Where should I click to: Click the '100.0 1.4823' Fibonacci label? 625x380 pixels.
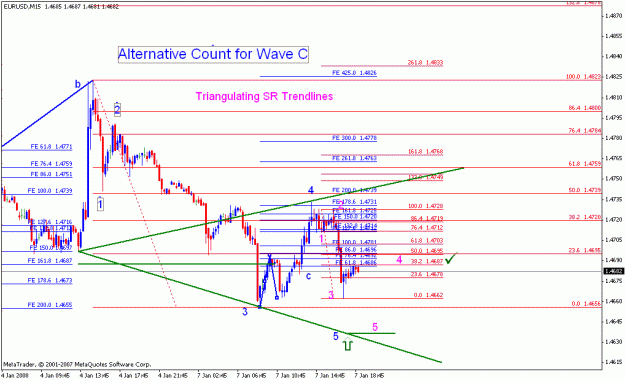pyautogui.click(x=583, y=77)
